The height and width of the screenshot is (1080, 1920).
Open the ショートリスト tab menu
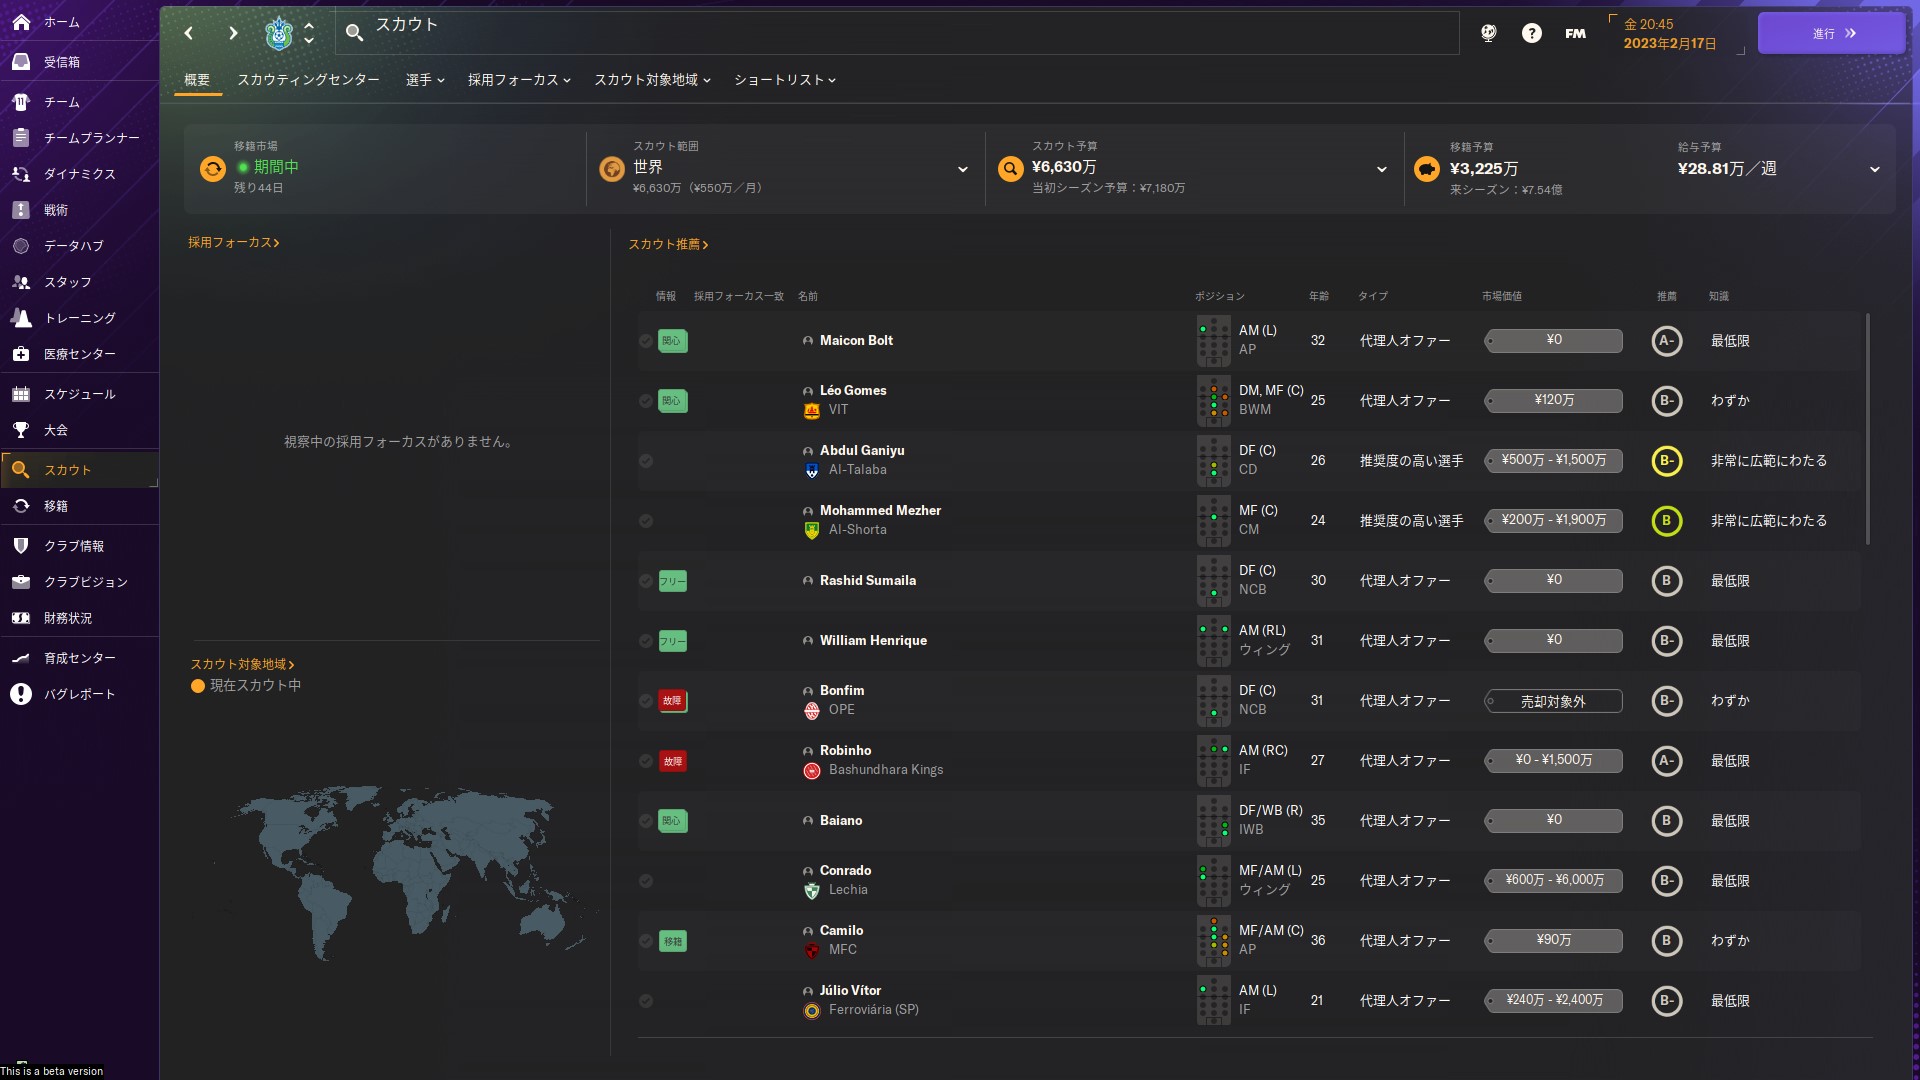point(784,80)
